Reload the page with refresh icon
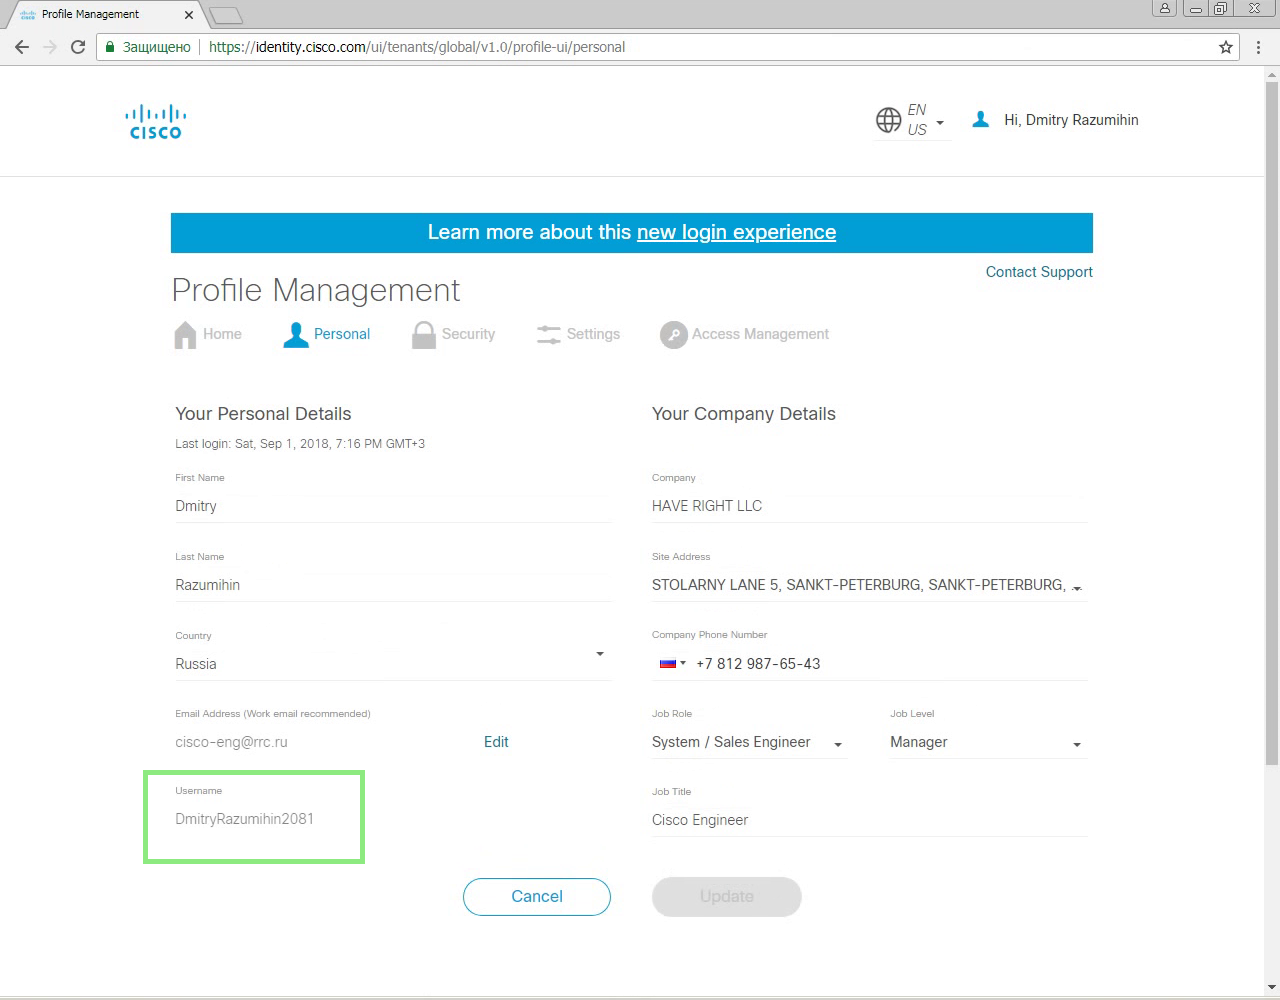 (78, 47)
